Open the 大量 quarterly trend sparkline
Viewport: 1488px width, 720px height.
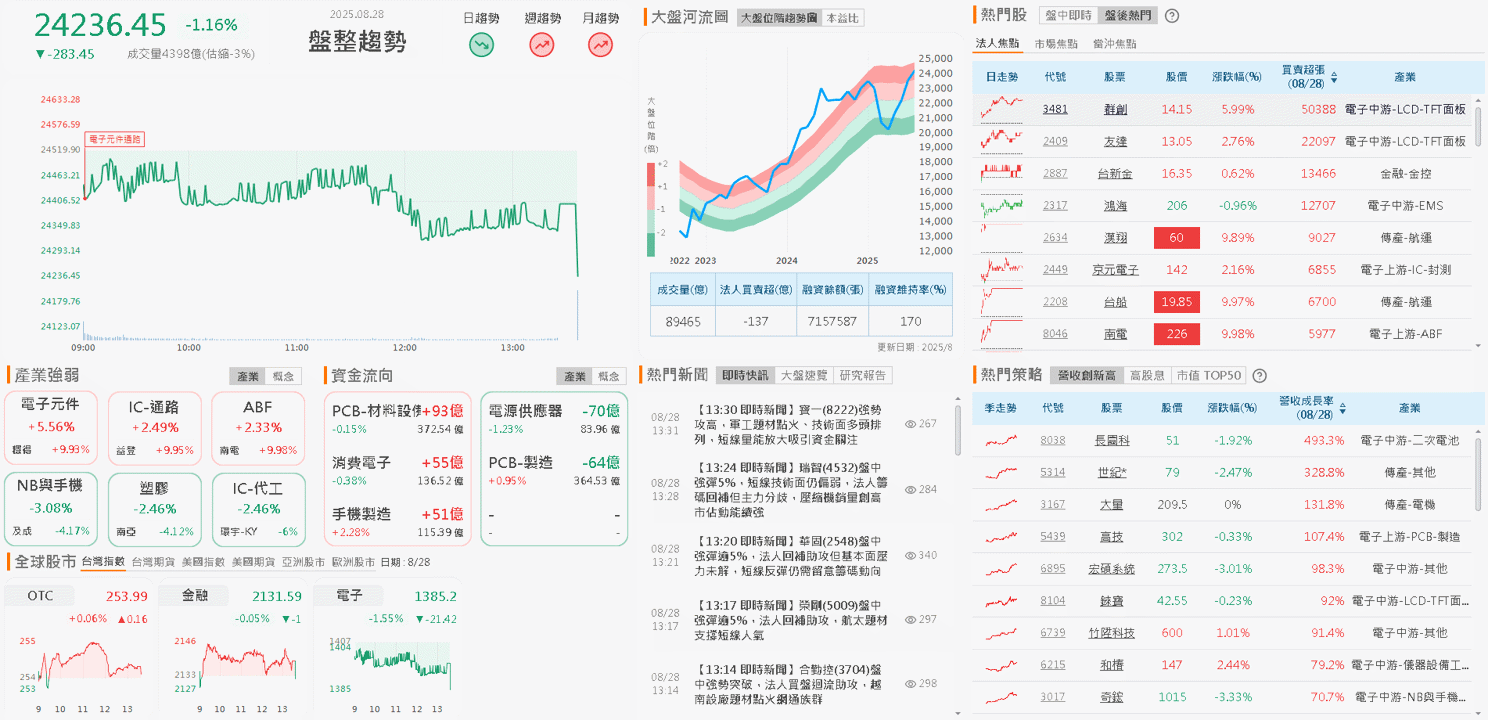tap(1002, 504)
